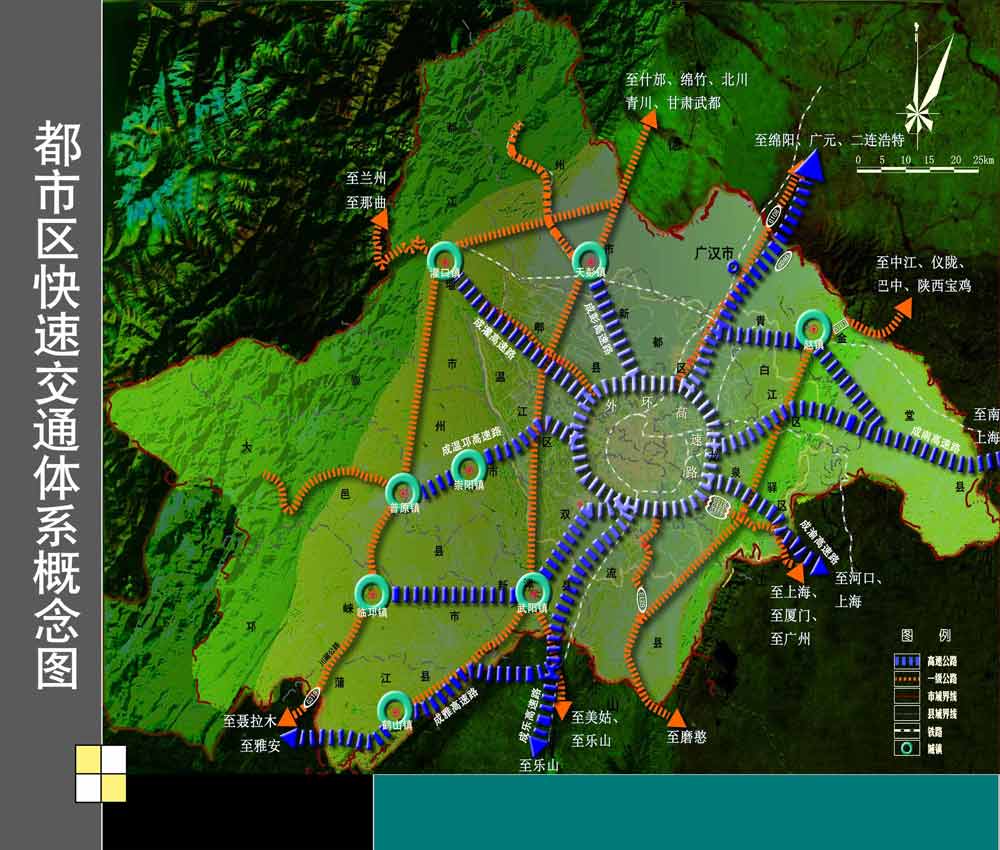The height and width of the screenshot is (850, 1000).
Task: Click the 晋原镇 town ring marker
Action: pyautogui.click(x=403, y=490)
